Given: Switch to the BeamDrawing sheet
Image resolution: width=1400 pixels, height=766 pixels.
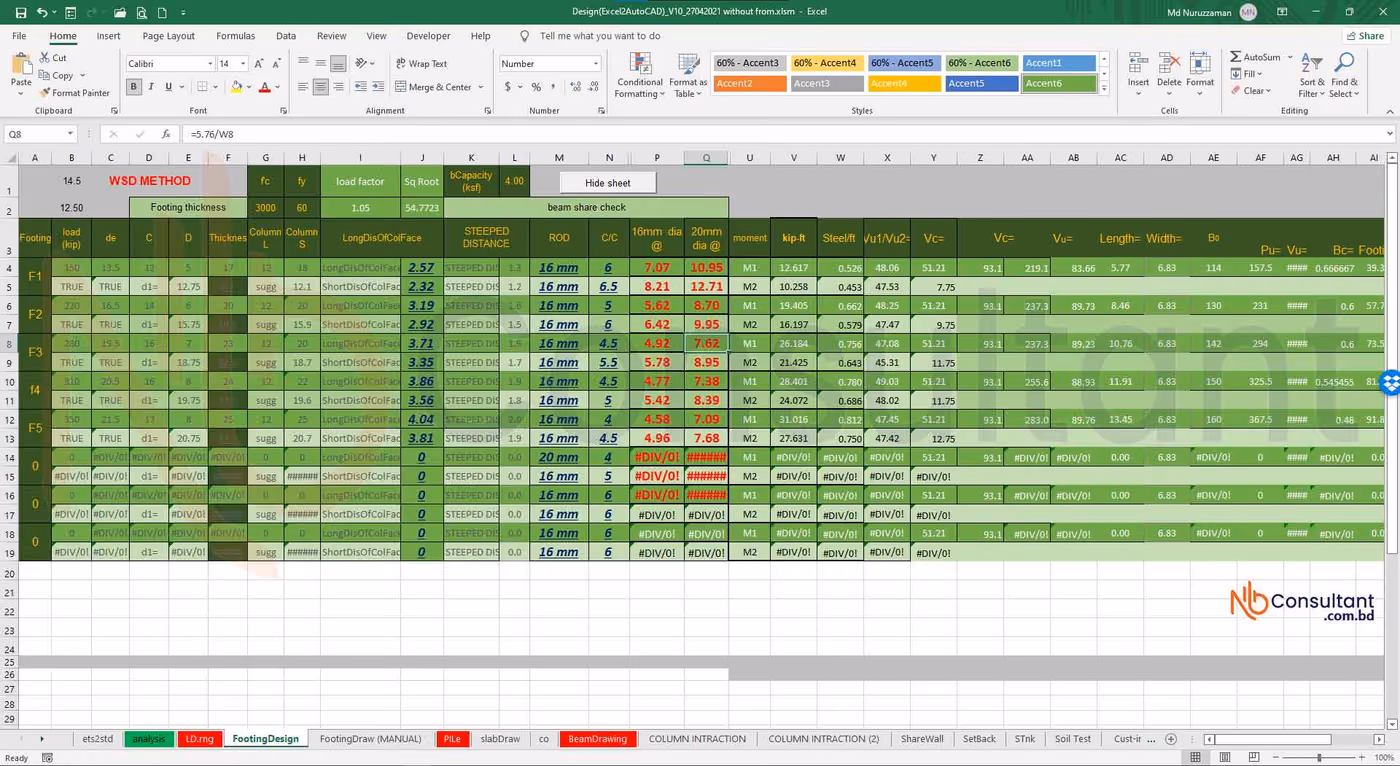Looking at the screenshot, I should click(597, 739).
